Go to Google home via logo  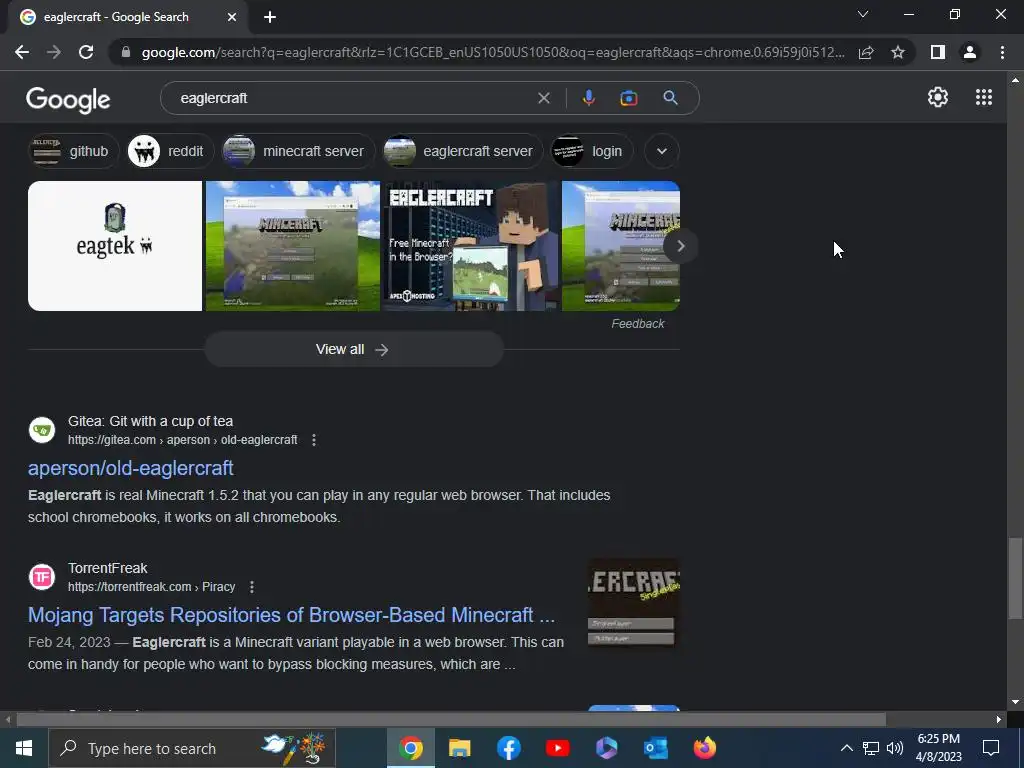tap(68, 99)
